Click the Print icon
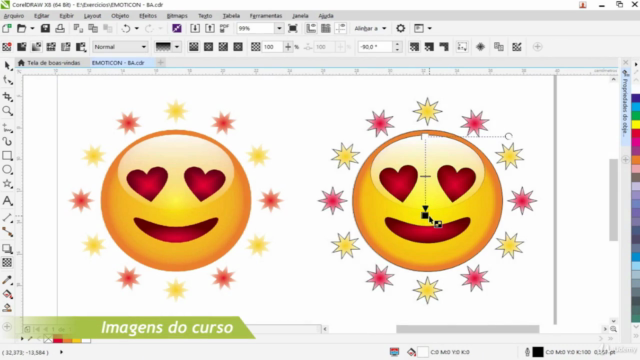This screenshot has width=640, height=360. tap(60, 28)
